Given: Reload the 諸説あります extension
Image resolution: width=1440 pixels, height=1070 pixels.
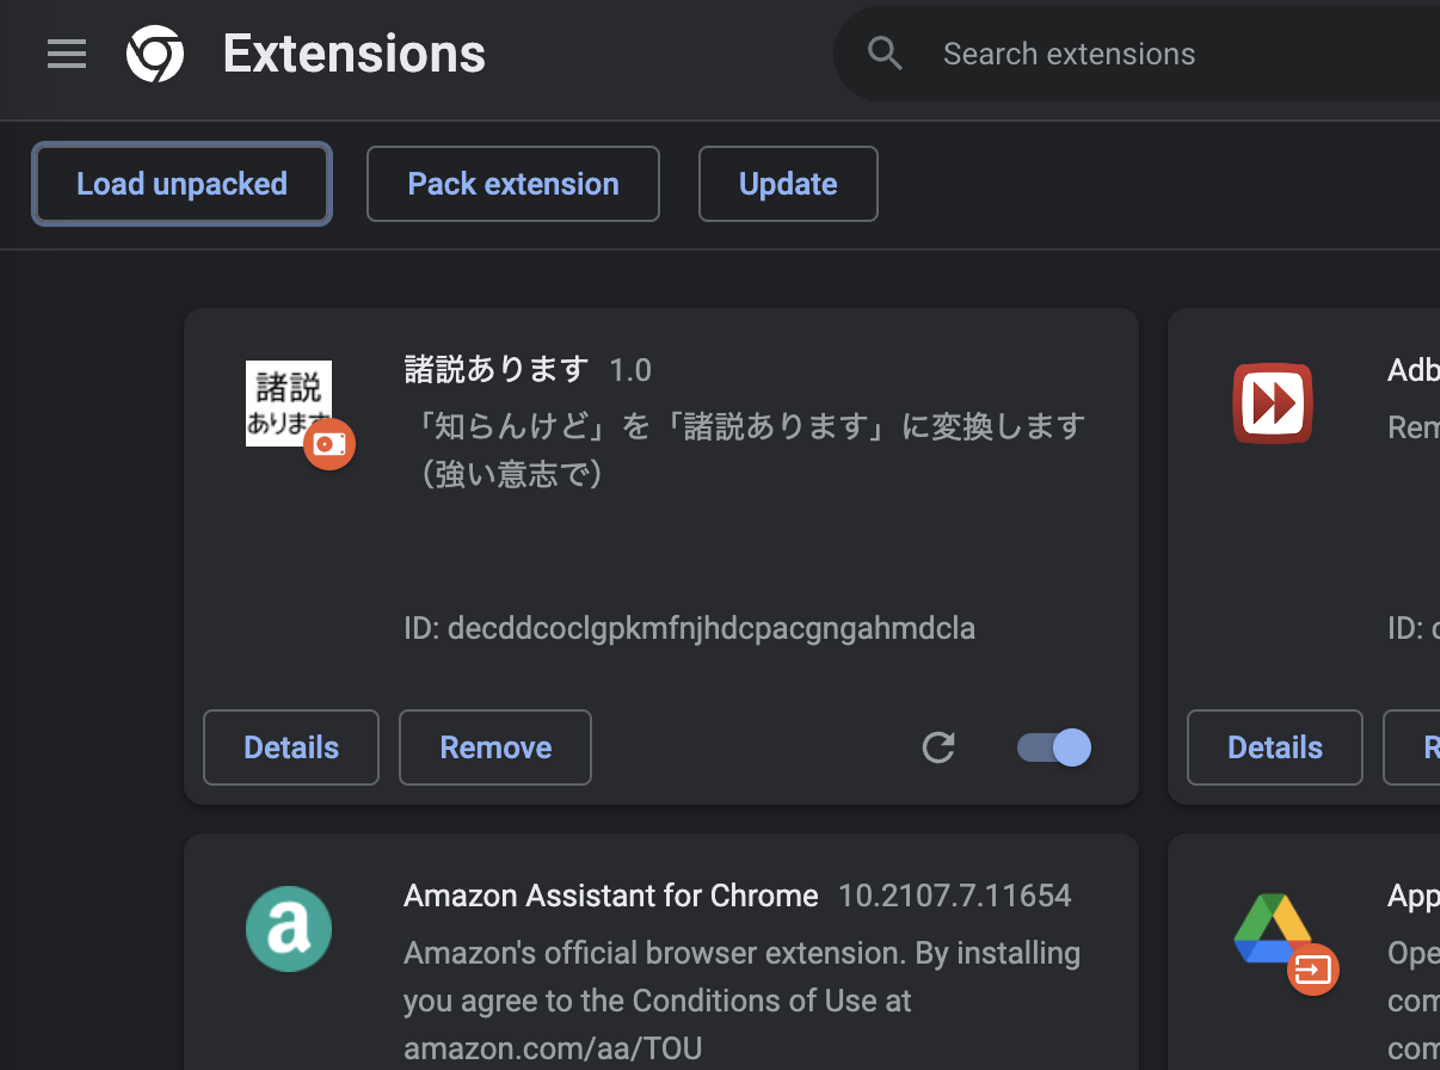Looking at the screenshot, I should click(x=938, y=747).
